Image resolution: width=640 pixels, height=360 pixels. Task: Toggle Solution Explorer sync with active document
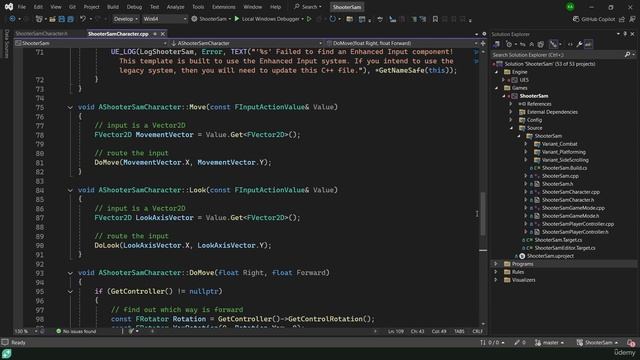click(522, 44)
